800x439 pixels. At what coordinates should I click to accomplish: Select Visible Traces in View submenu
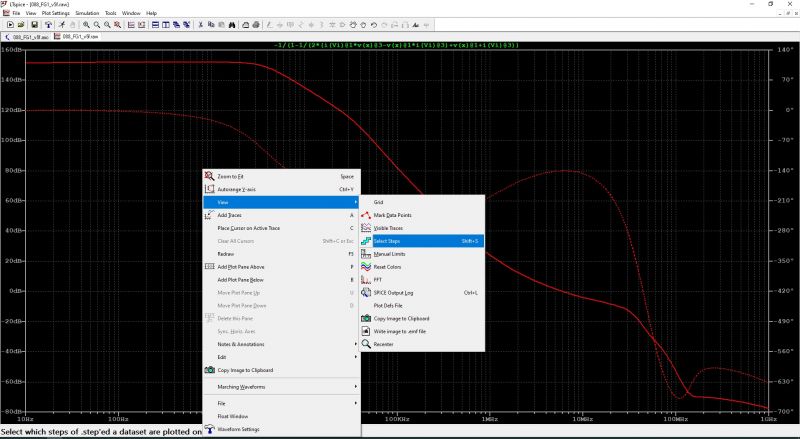tap(388, 228)
